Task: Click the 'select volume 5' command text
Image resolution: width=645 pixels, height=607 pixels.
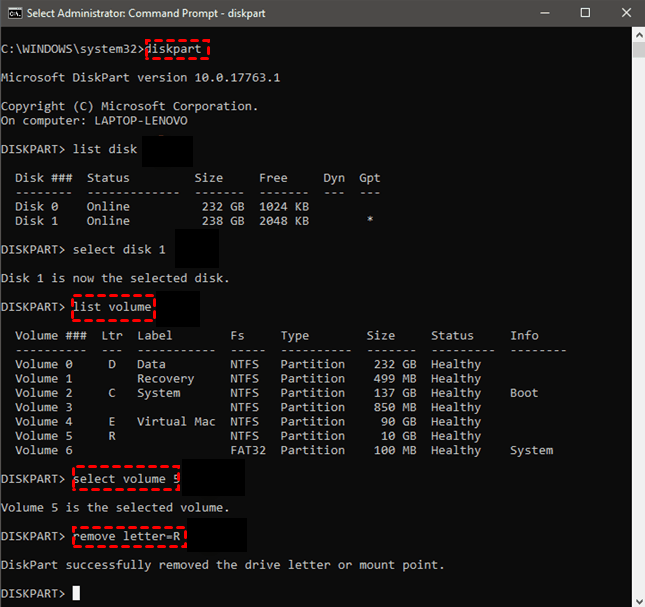Action: [126, 479]
